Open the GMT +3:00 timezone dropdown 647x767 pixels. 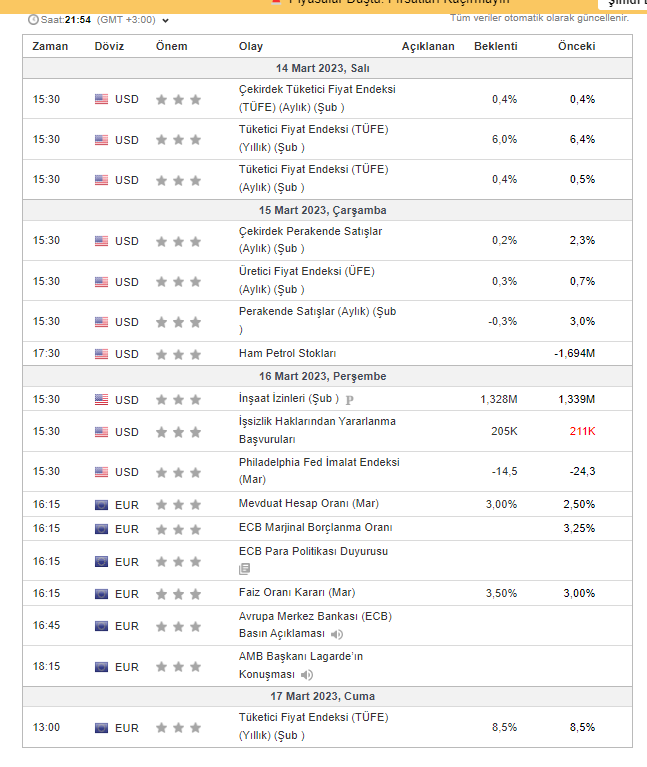click(165, 20)
